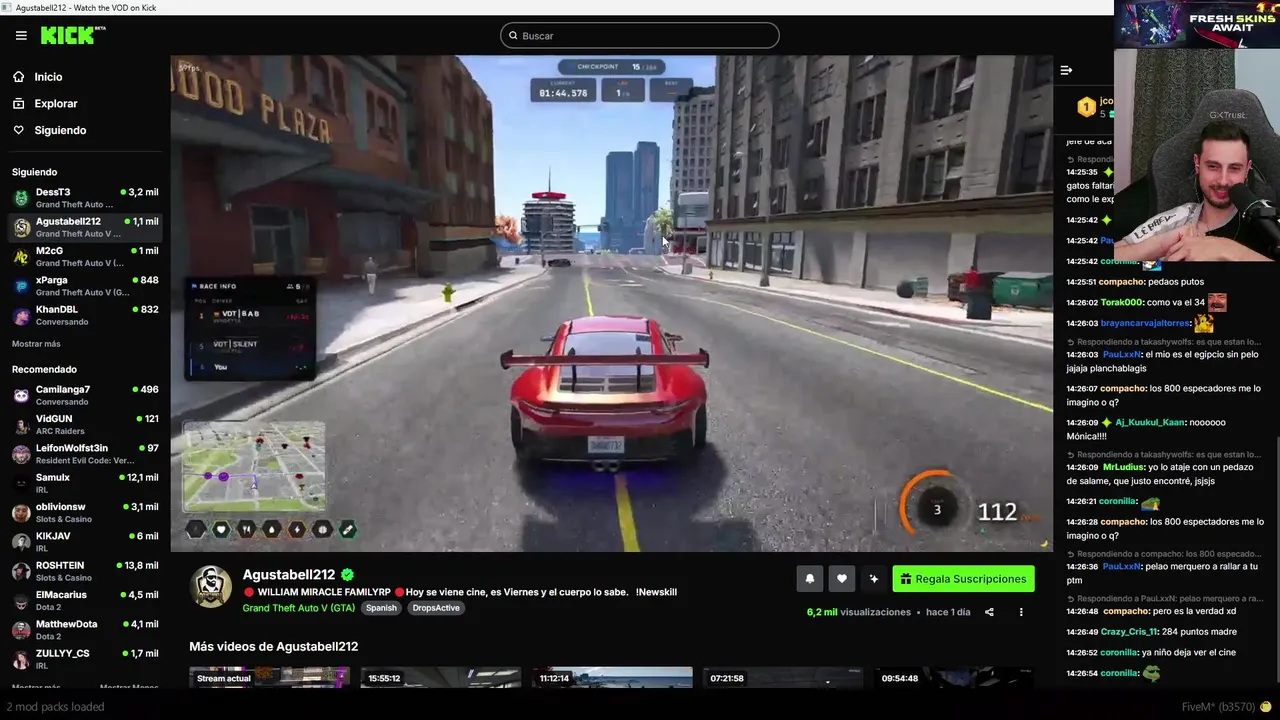Open Siguiendo in the sidebar
1280x720 pixels.
pos(60,131)
